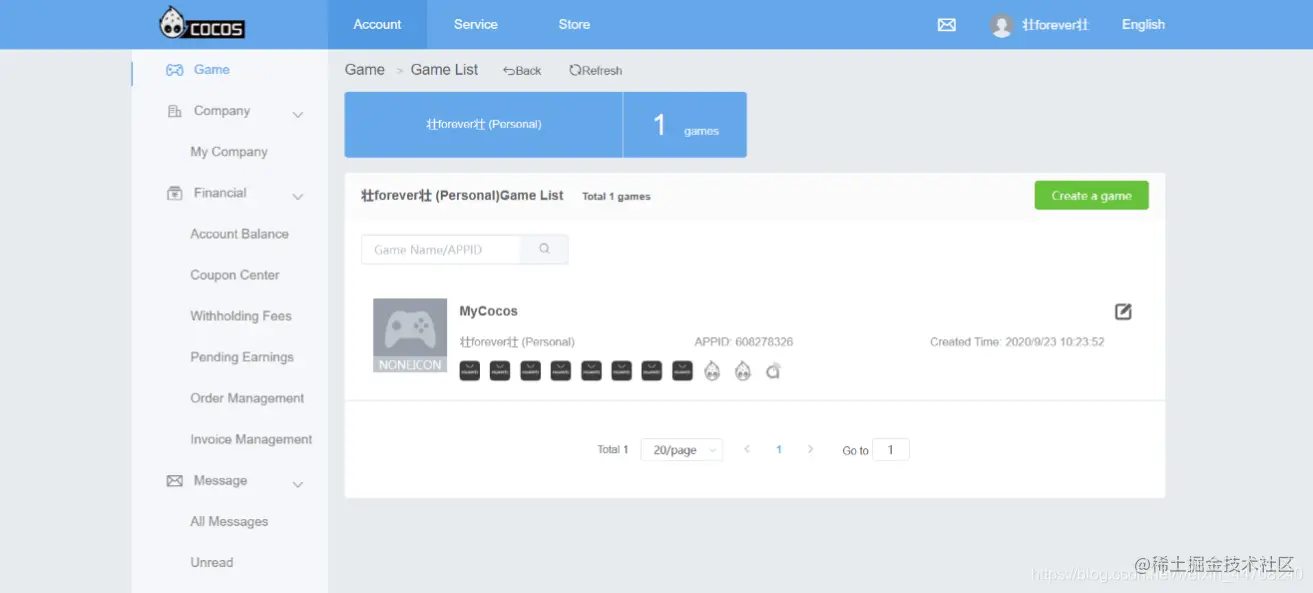Viewport: 1313px width, 593px height.
Task: Click the MyCocos NONEICON game thumbnail
Action: click(410, 335)
